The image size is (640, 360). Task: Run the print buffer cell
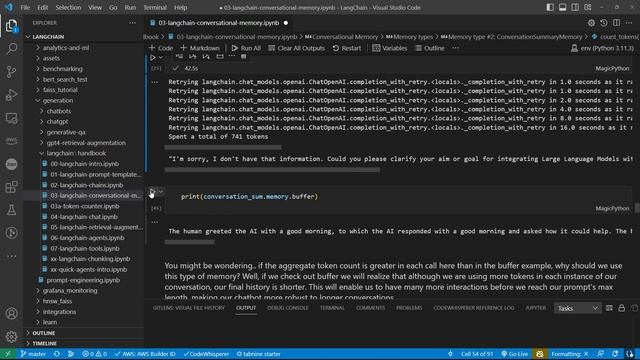(152, 191)
